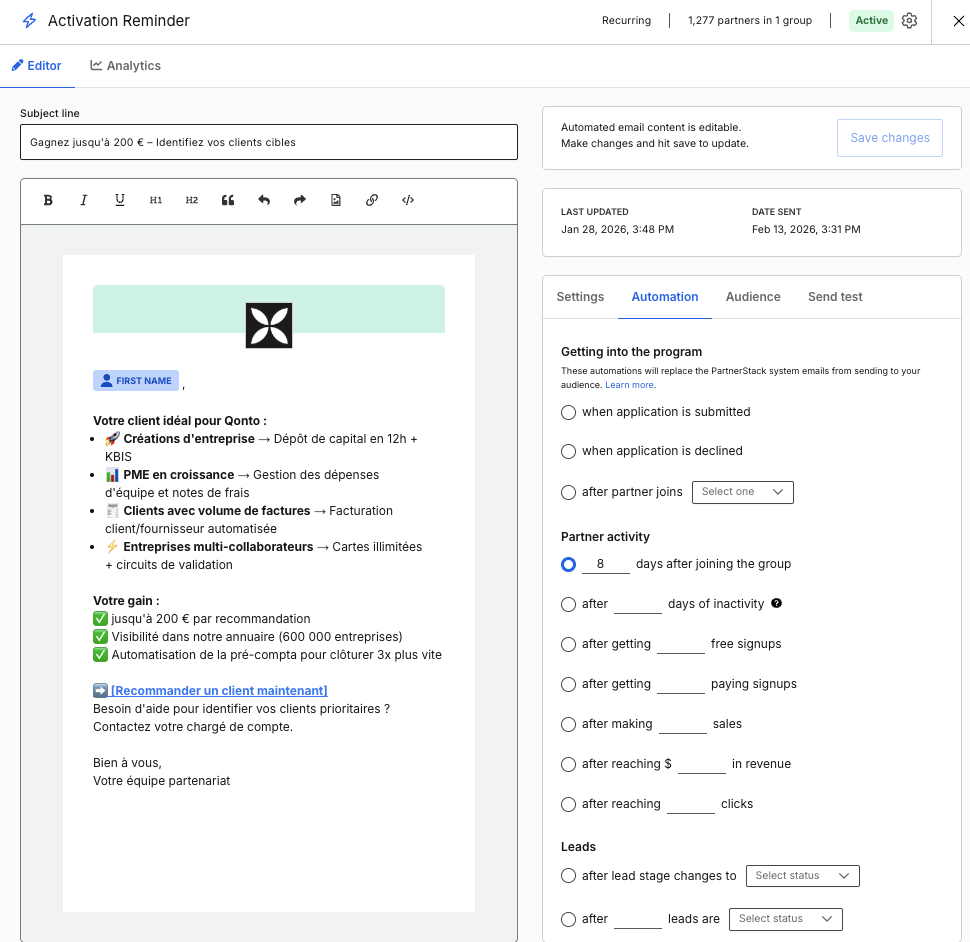This screenshot has width=970, height=942.
Task: Open the 'Learn more' link
Action: [x=629, y=385]
